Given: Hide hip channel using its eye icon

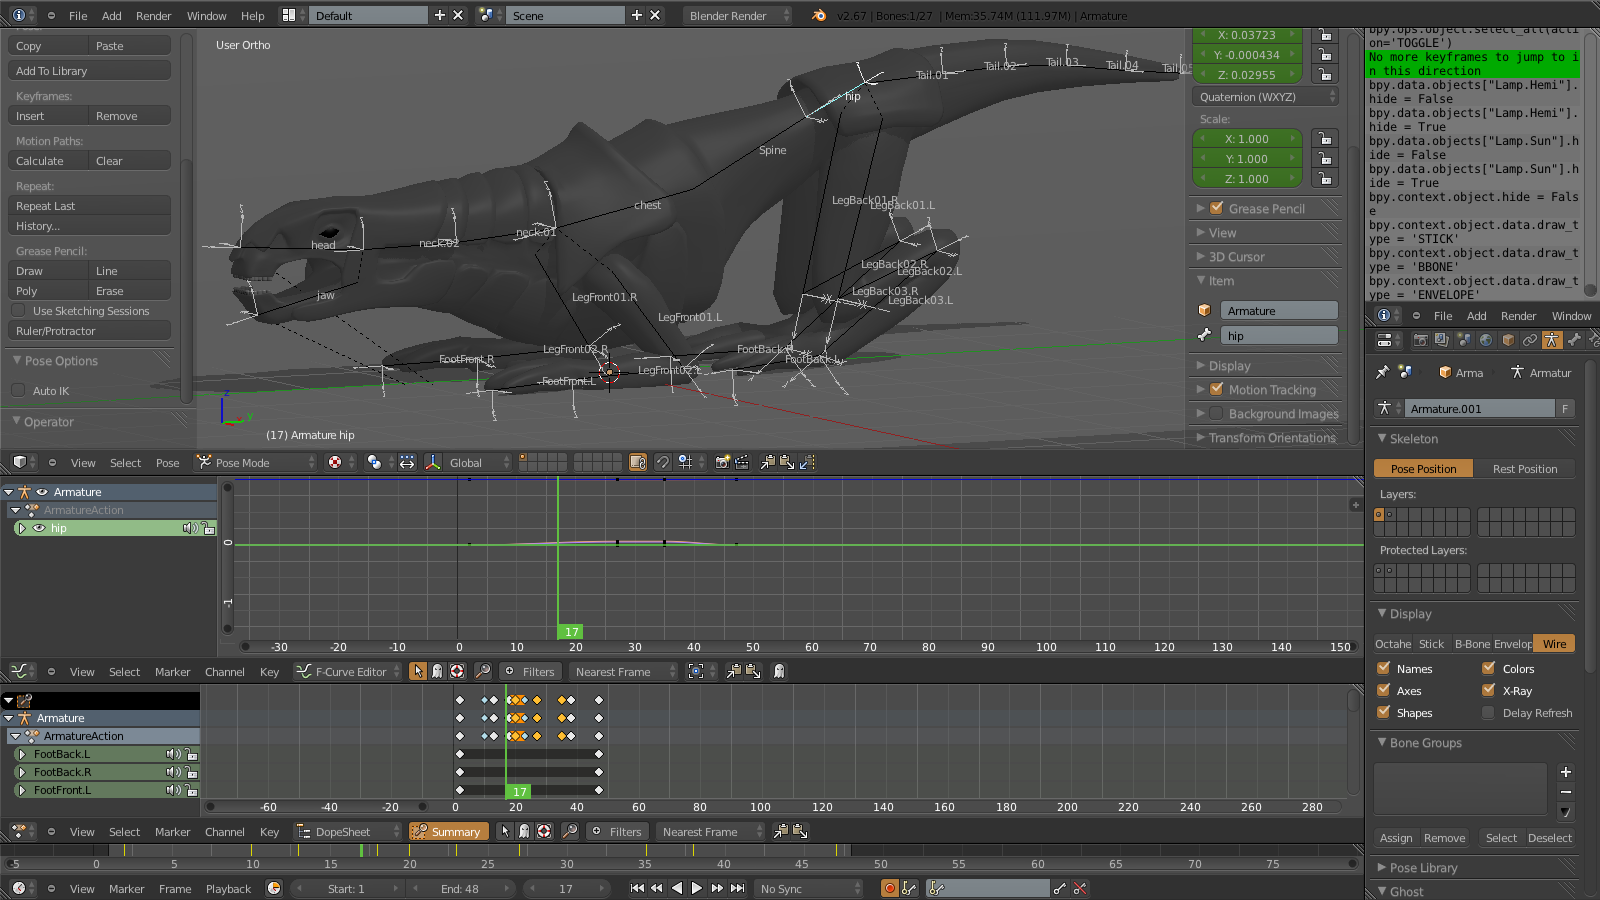Looking at the screenshot, I should (39, 528).
